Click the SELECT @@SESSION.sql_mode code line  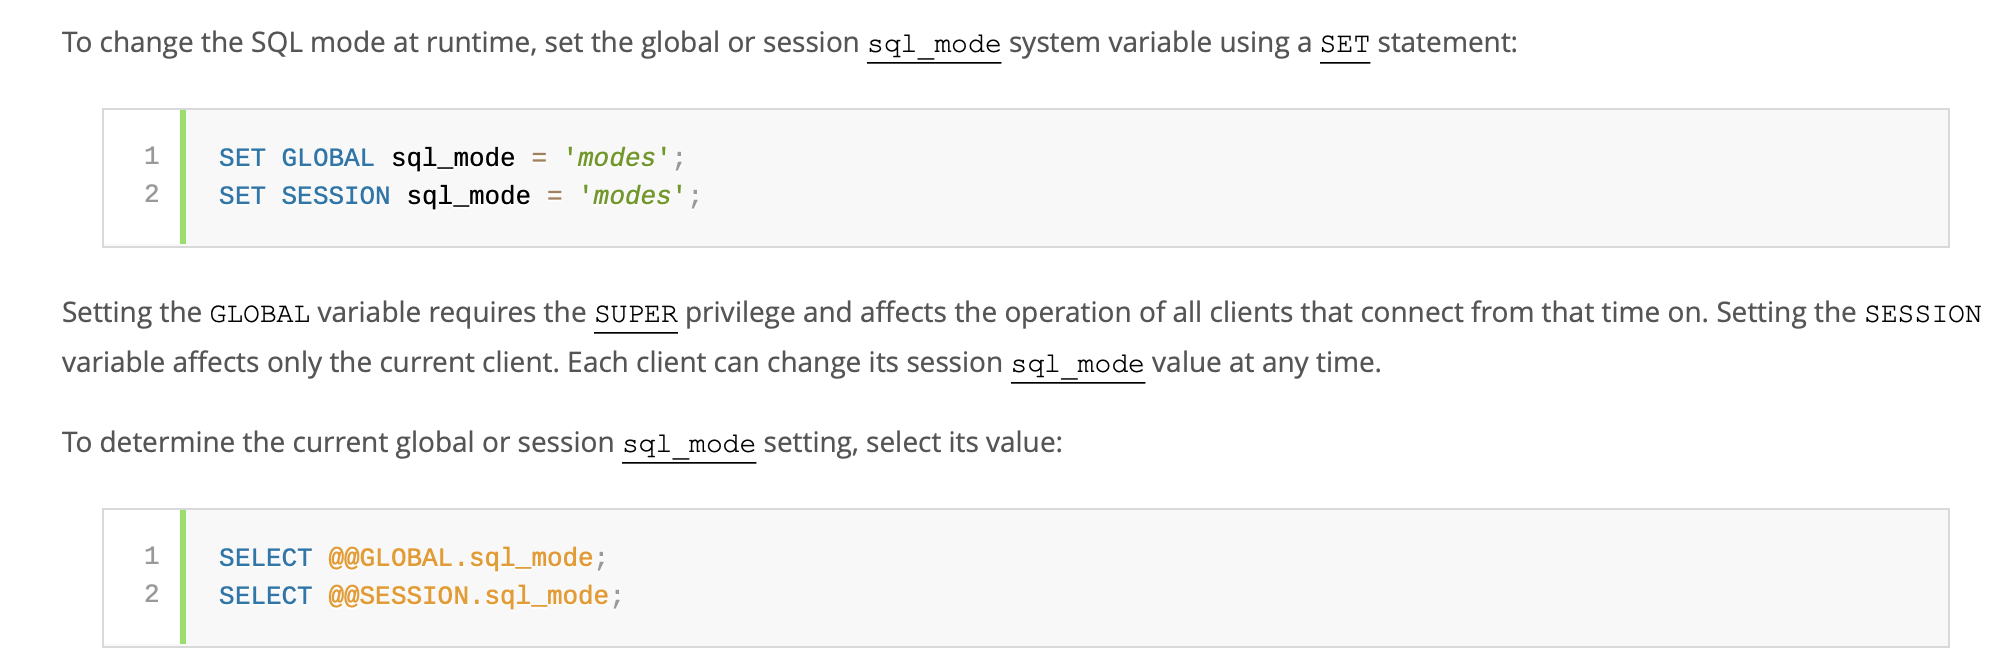[421, 596]
